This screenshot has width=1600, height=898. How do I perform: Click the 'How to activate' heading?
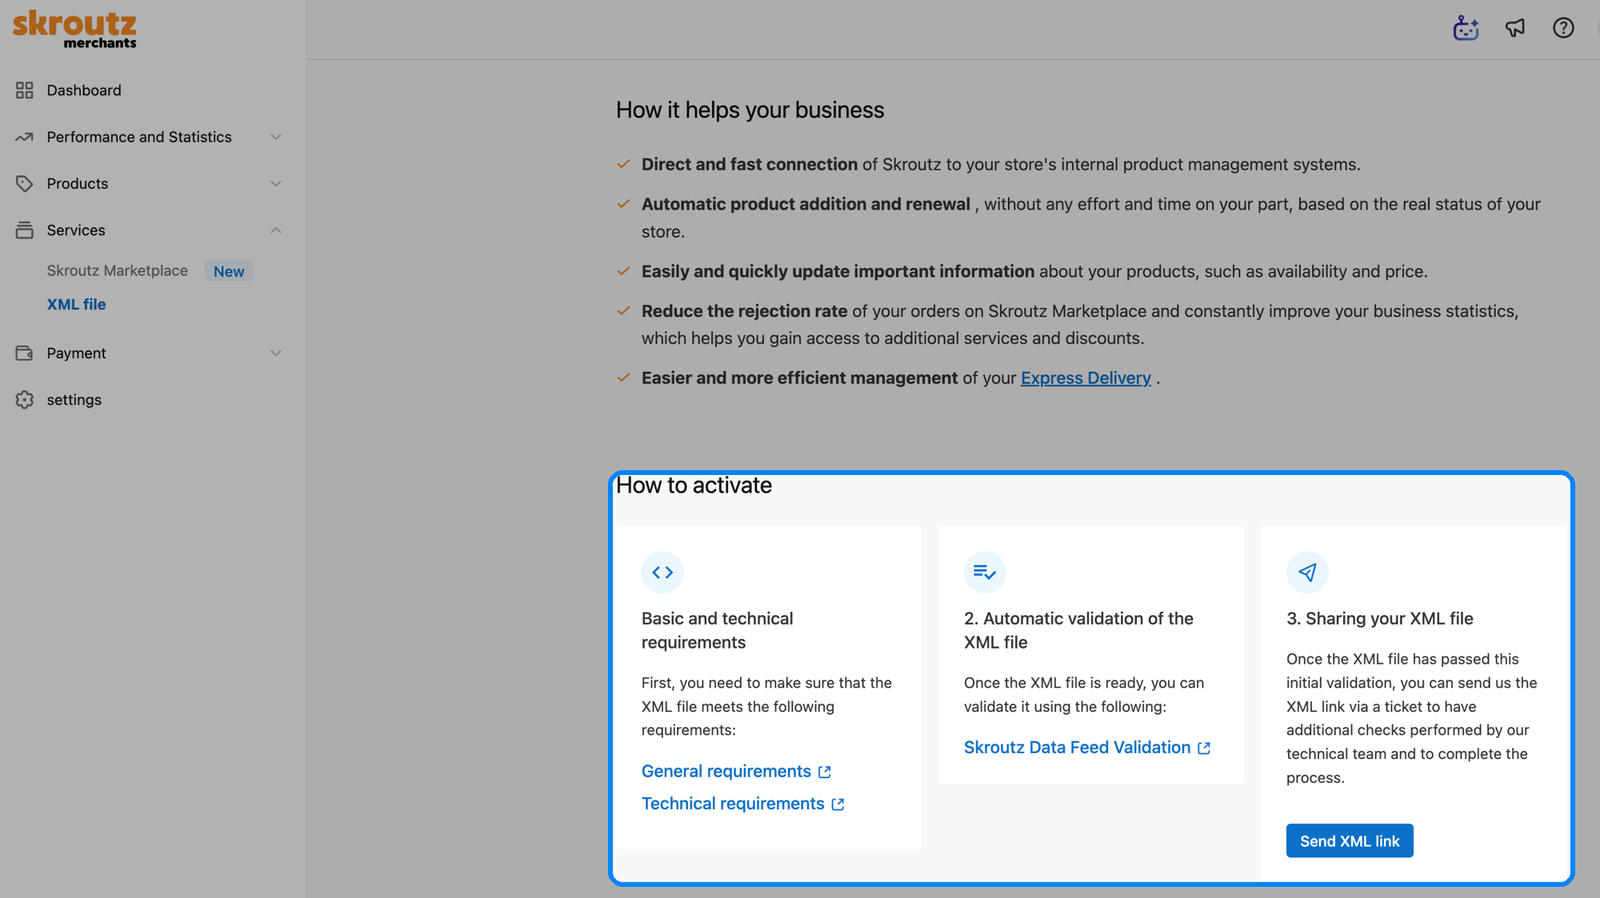pyautogui.click(x=694, y=485)
